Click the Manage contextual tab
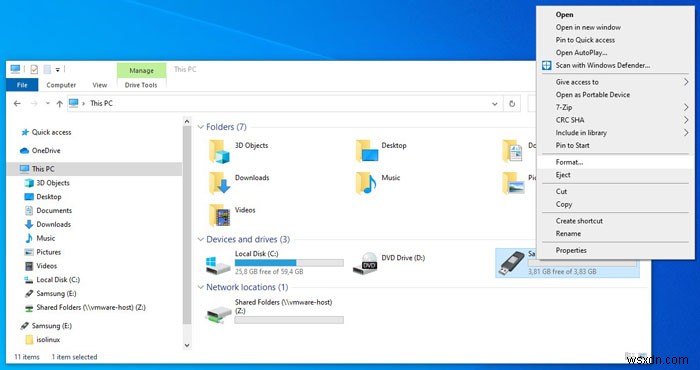The width and height of the screenshot is (700, 370). tap(141, 71)
